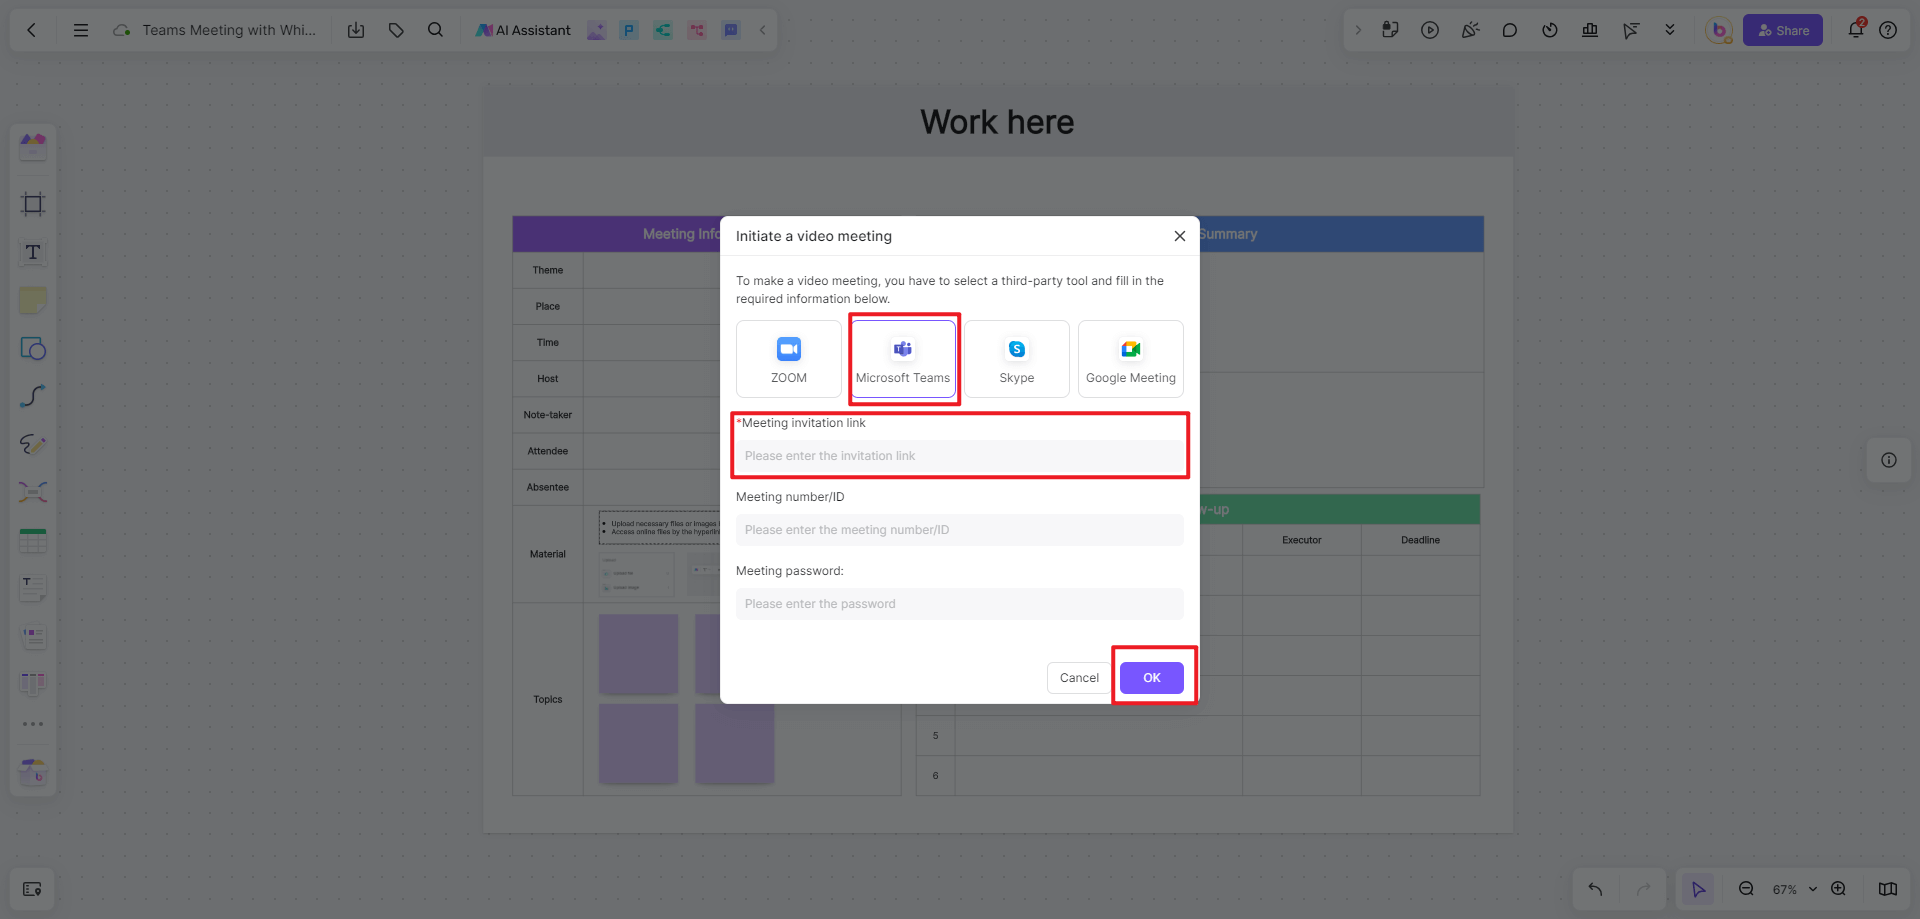Open comments with speech bubble icon

pyautogui.click(x=1510, y=30)
